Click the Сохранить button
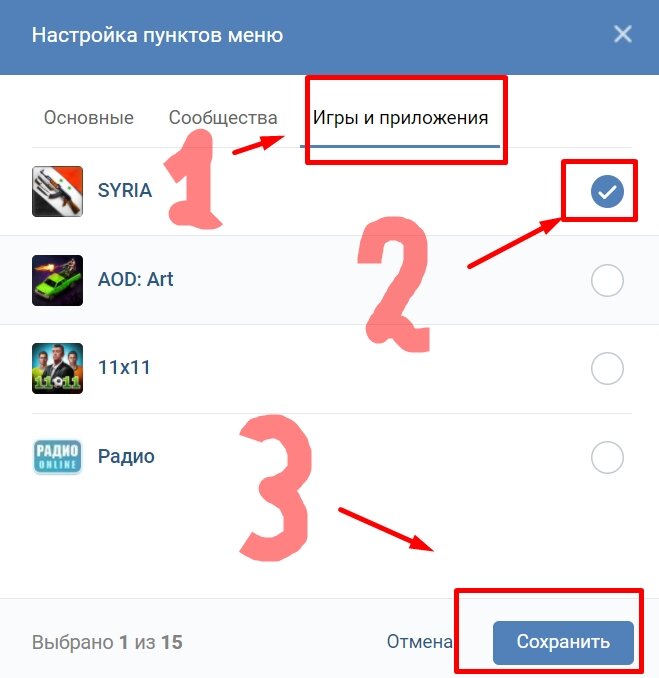Screen dimensions: 659x678 563,643
